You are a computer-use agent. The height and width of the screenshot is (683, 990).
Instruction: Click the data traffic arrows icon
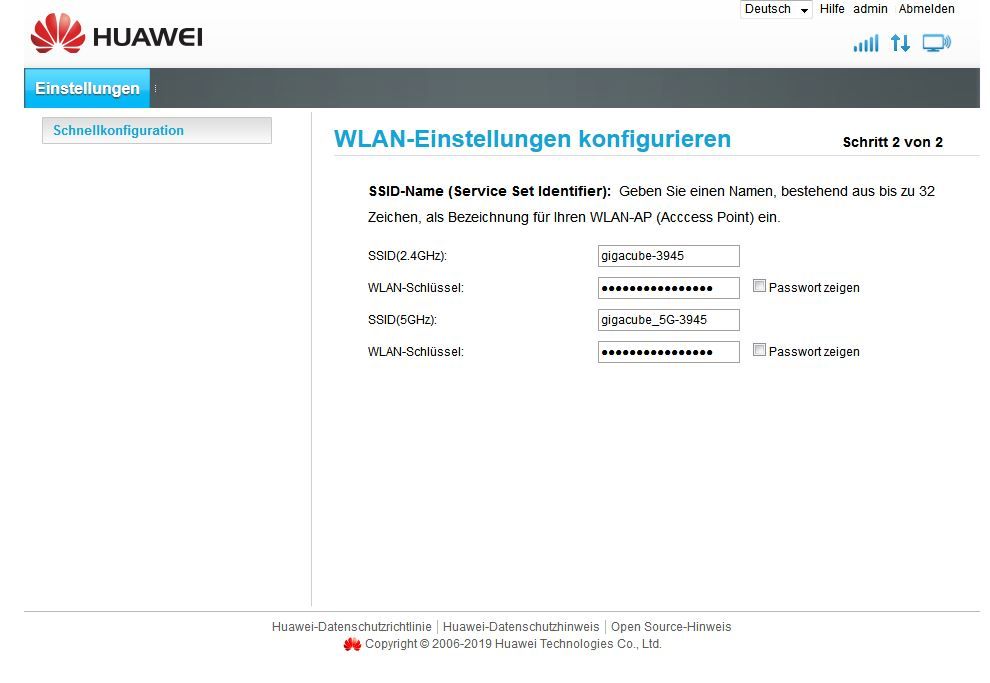click(900, 44)
